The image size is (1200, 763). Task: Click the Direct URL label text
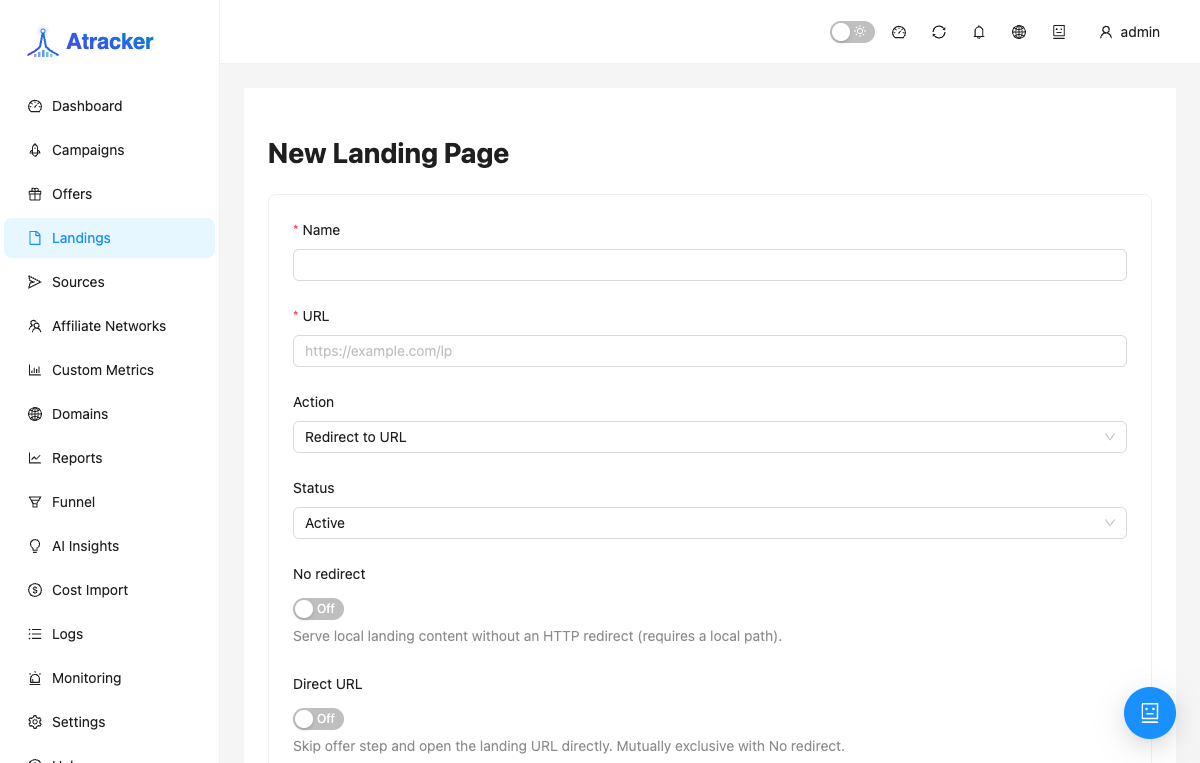point(328,684)
